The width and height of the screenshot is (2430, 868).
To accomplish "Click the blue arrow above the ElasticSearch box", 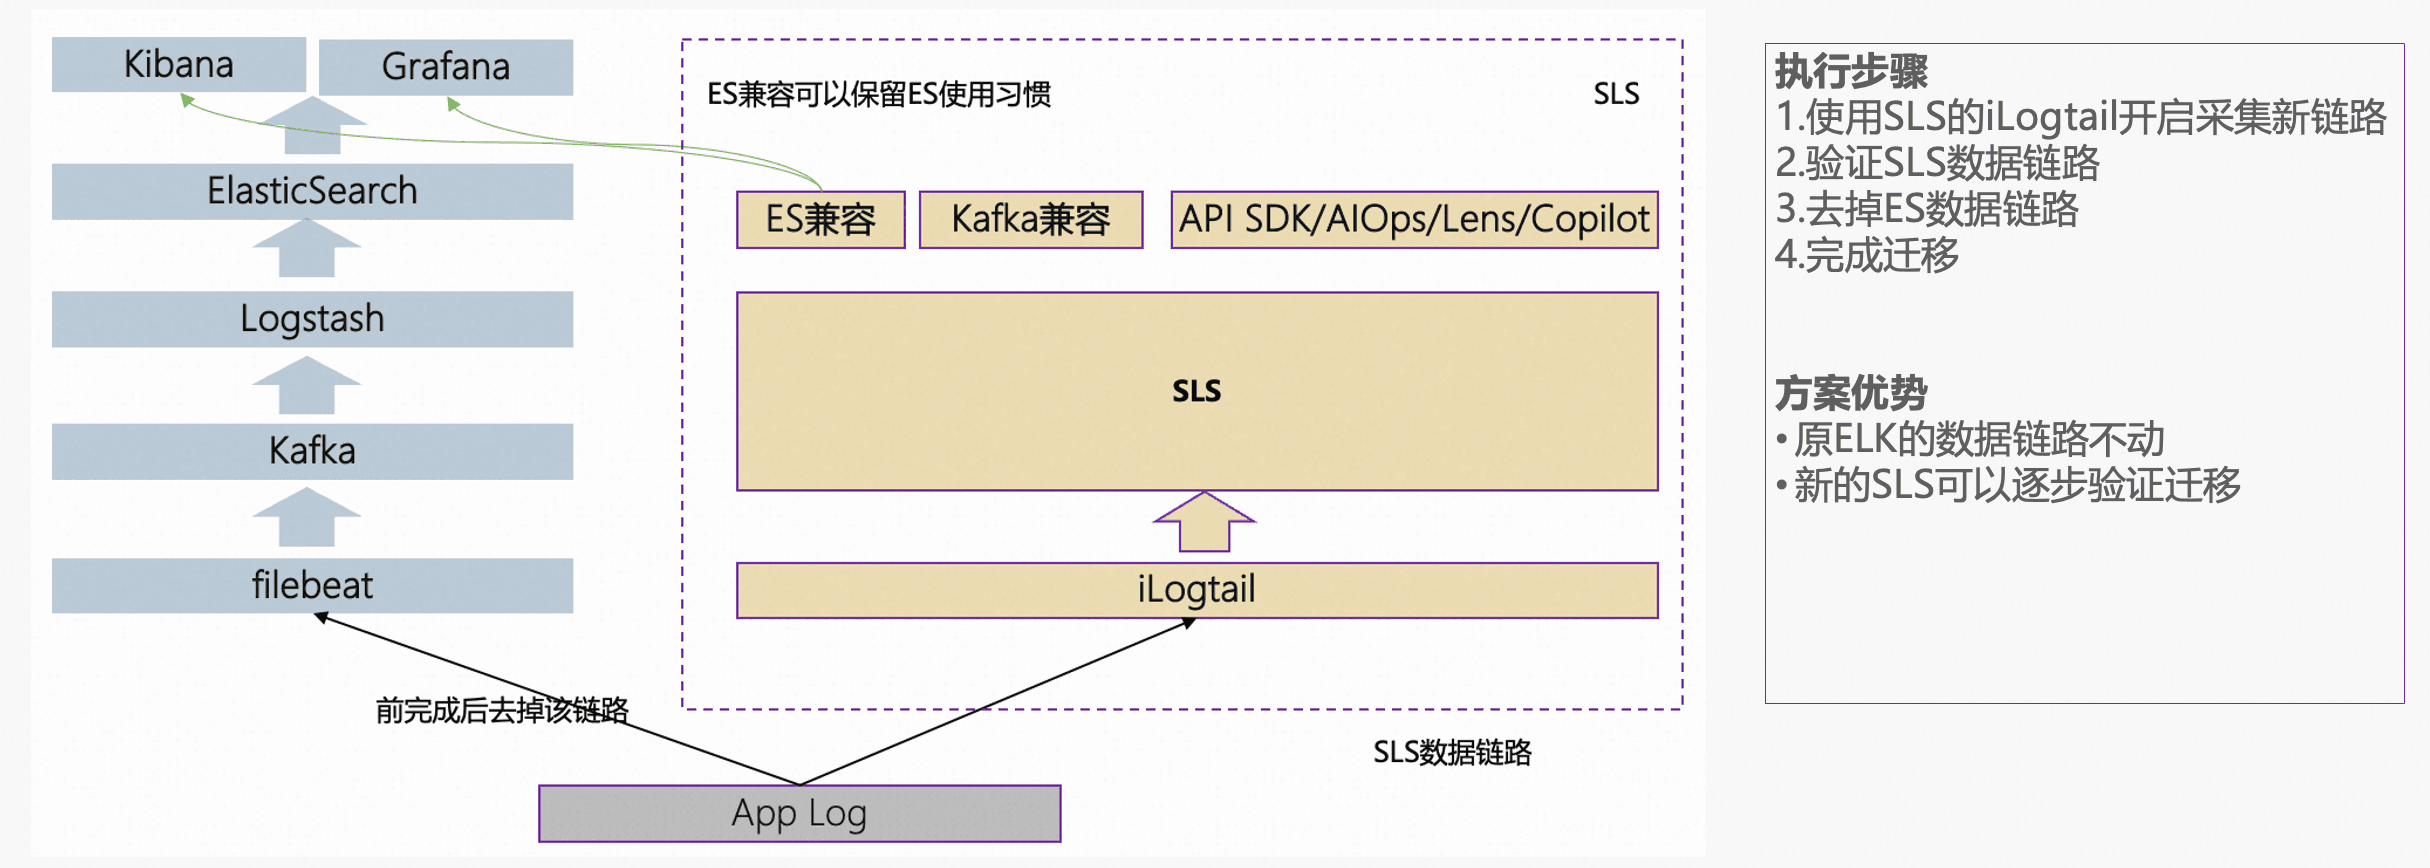I will [313, 128].
